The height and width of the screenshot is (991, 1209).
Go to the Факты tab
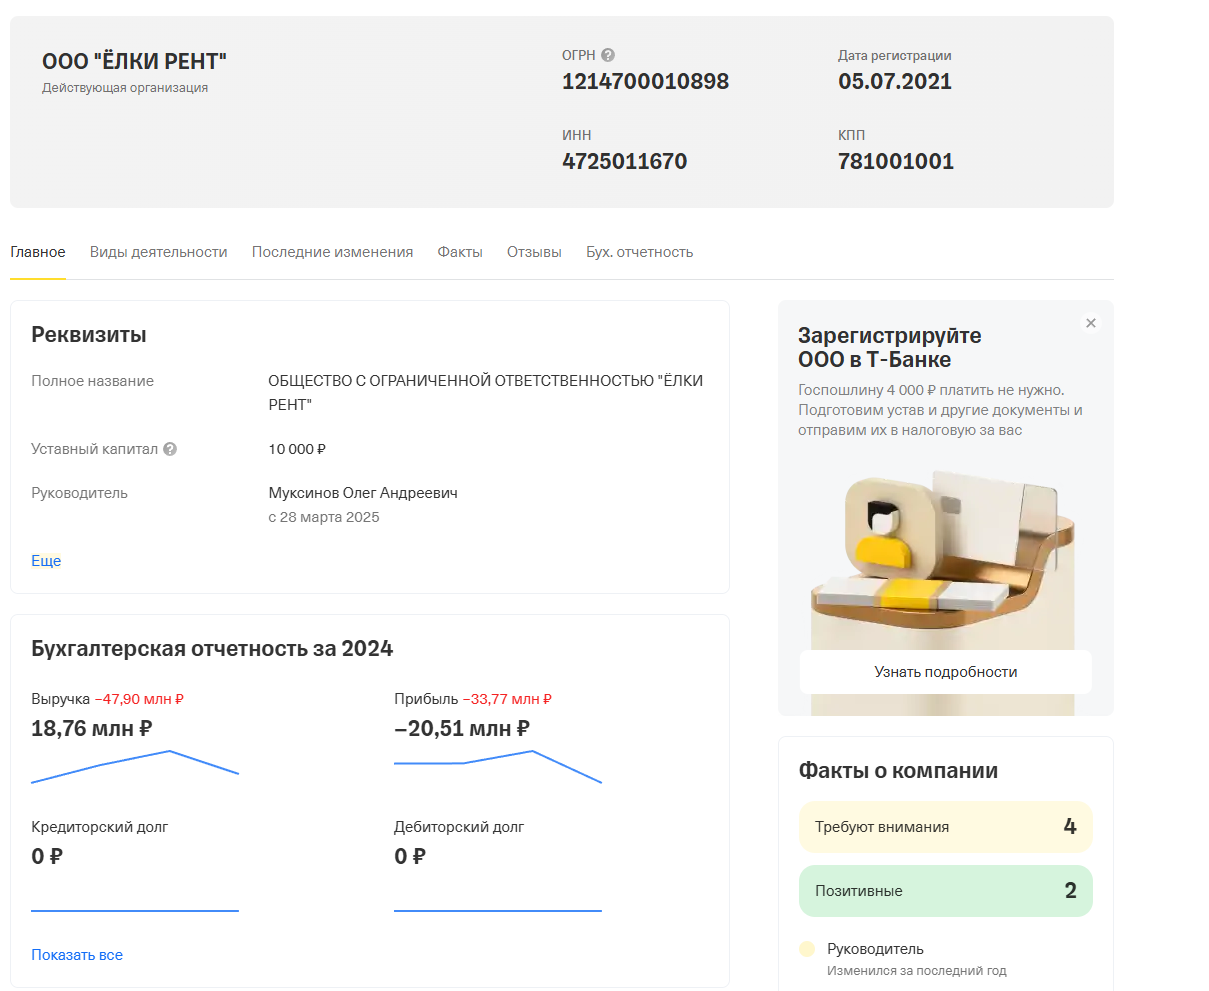pyautogui.click(x=460, y=252)
